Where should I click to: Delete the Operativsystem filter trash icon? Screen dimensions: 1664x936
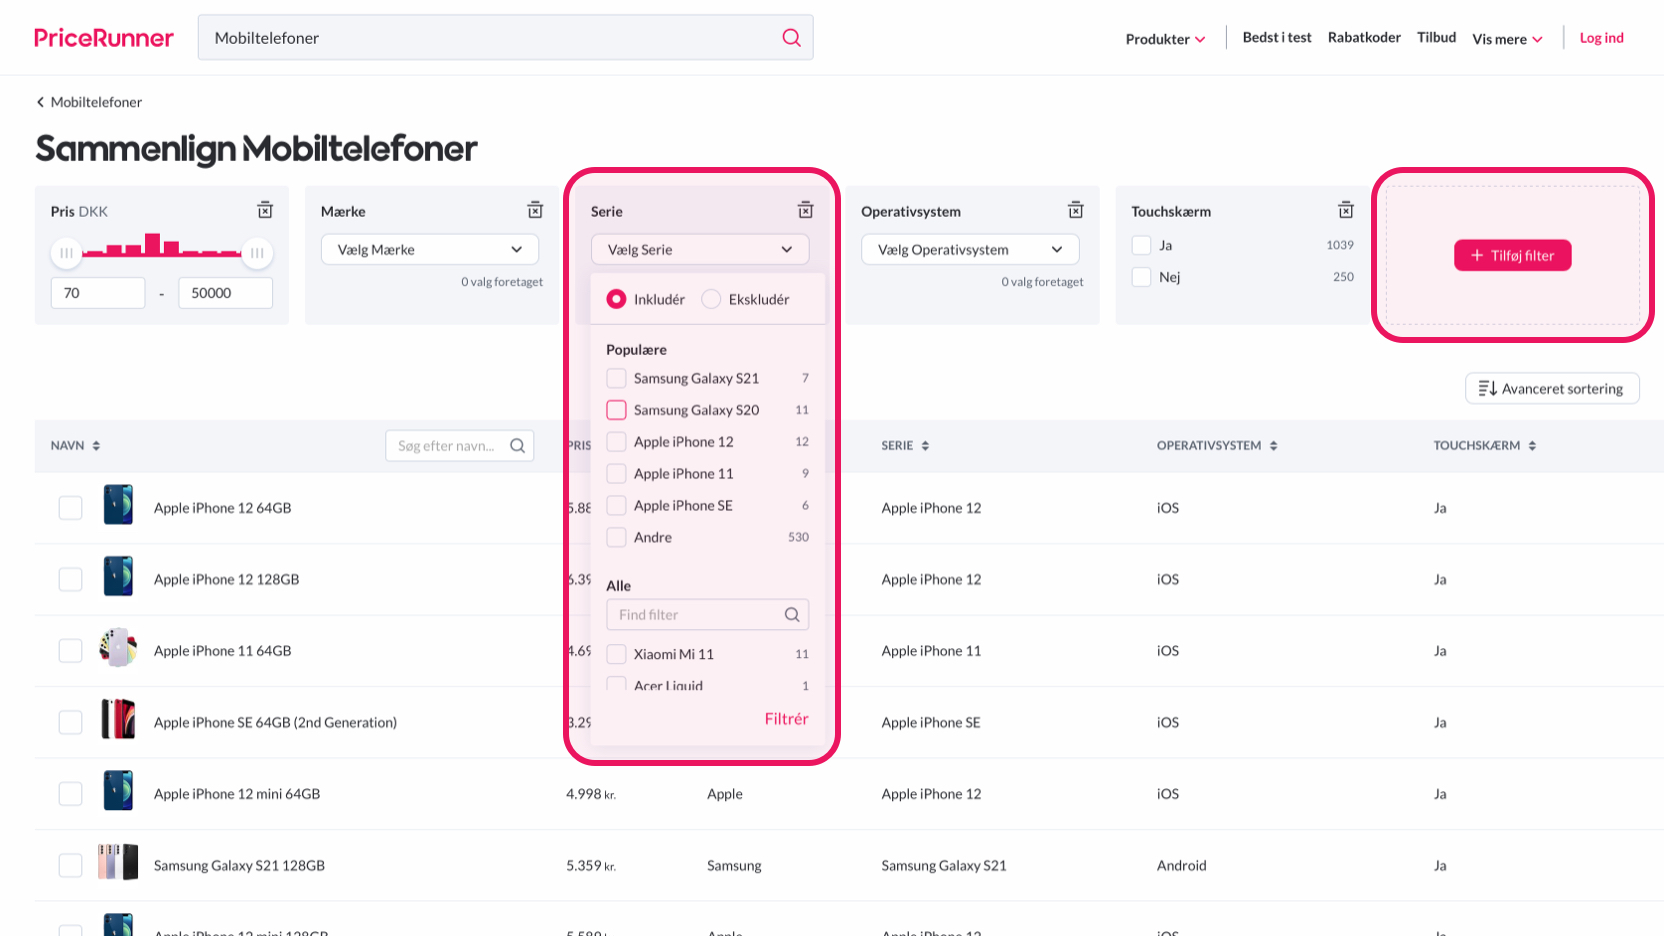coord(1075,210)
